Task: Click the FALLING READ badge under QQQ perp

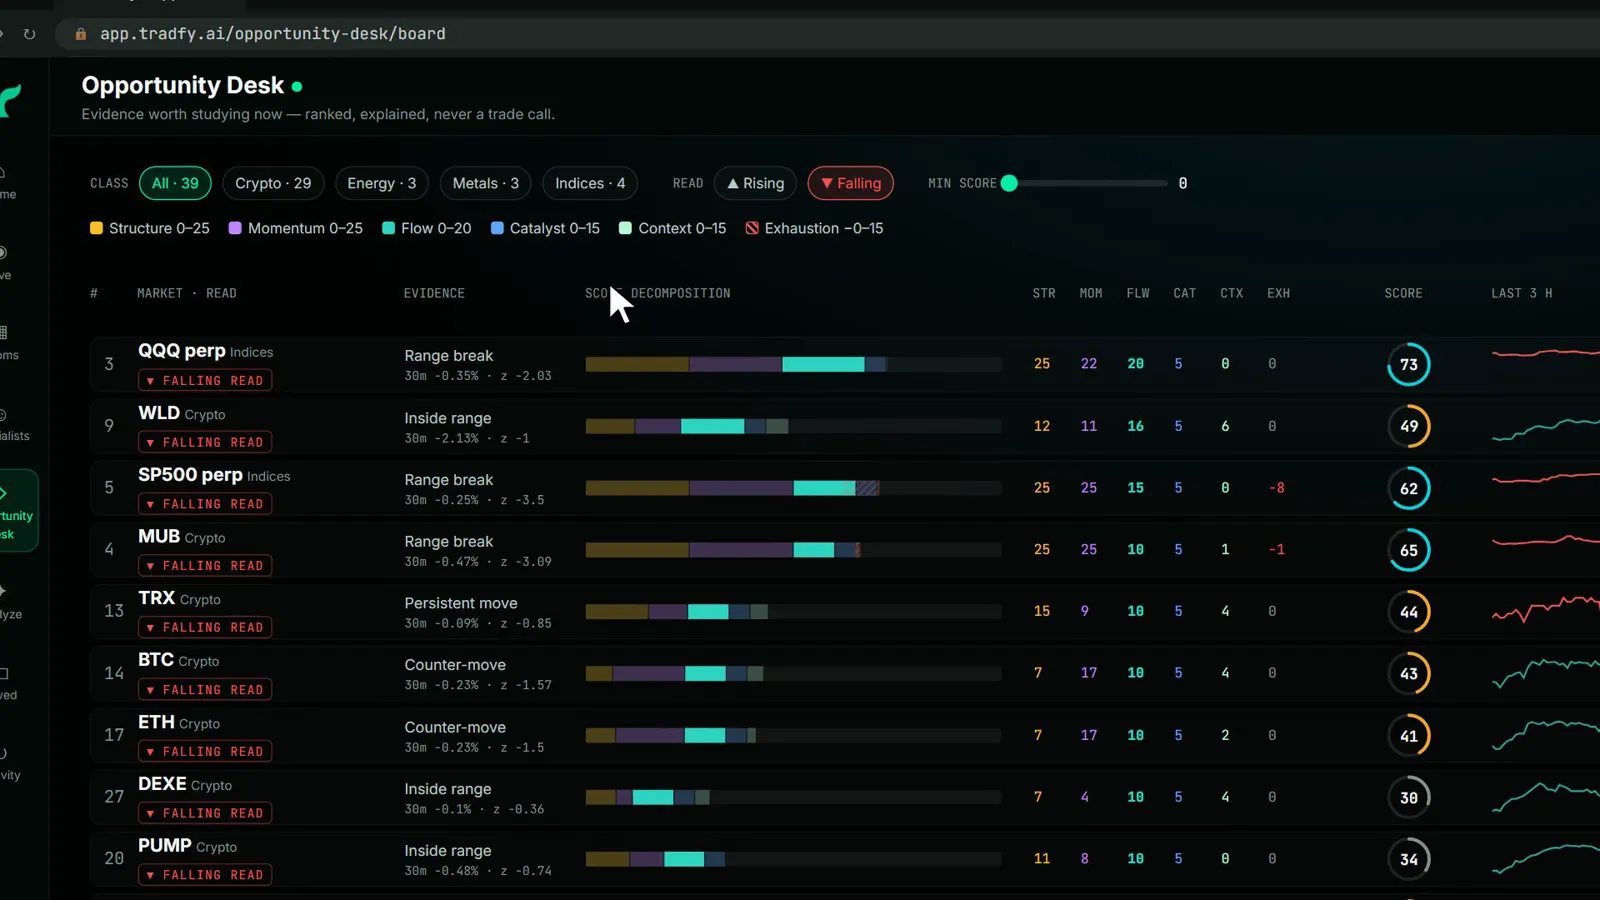Action: click(205, 380)
